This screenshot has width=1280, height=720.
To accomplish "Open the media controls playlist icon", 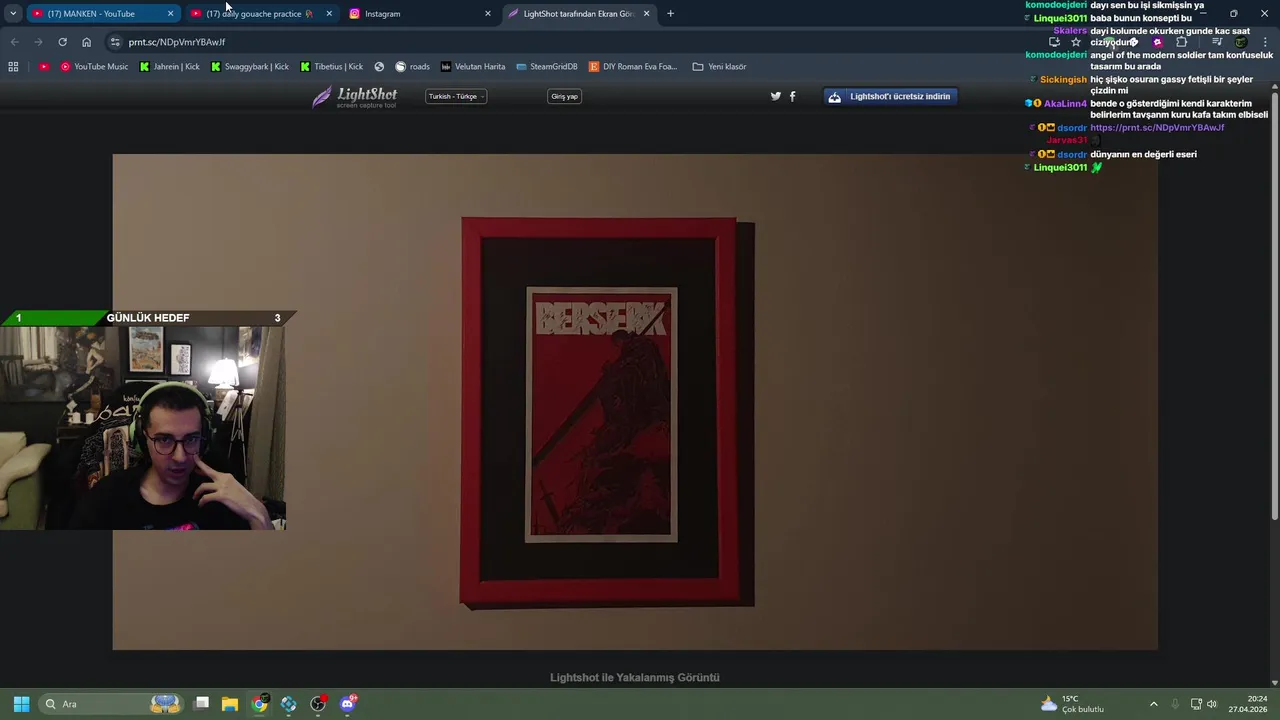I will pos(1217,42).
